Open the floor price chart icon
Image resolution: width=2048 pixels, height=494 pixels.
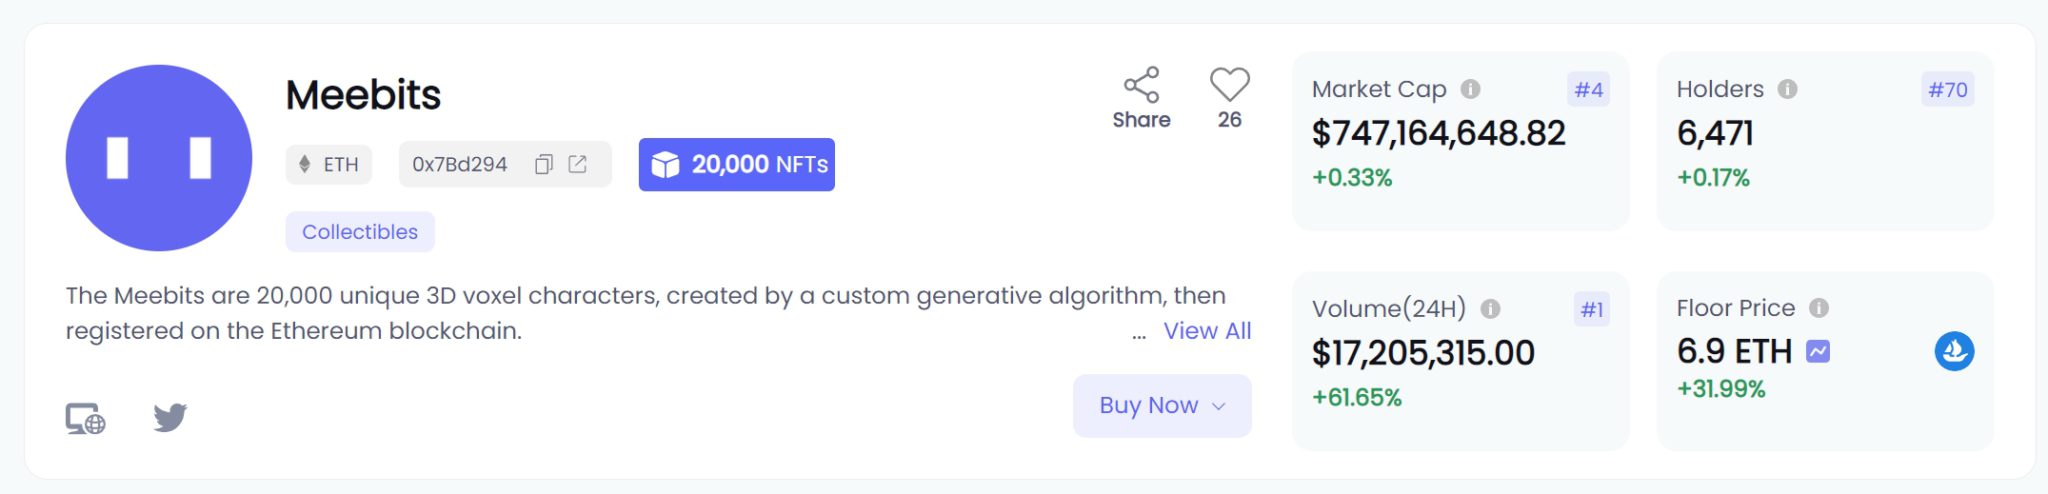point(1818,352)
